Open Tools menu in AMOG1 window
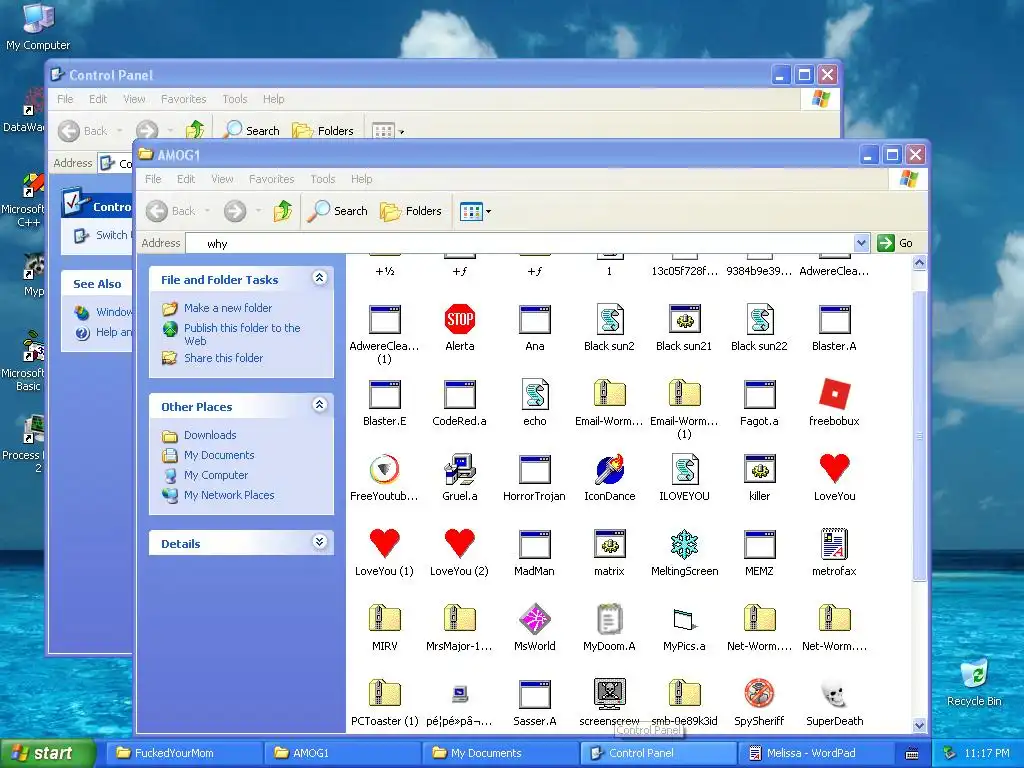Image resolution: width=1024 pixels, height=768 pixels. point(323,179)
